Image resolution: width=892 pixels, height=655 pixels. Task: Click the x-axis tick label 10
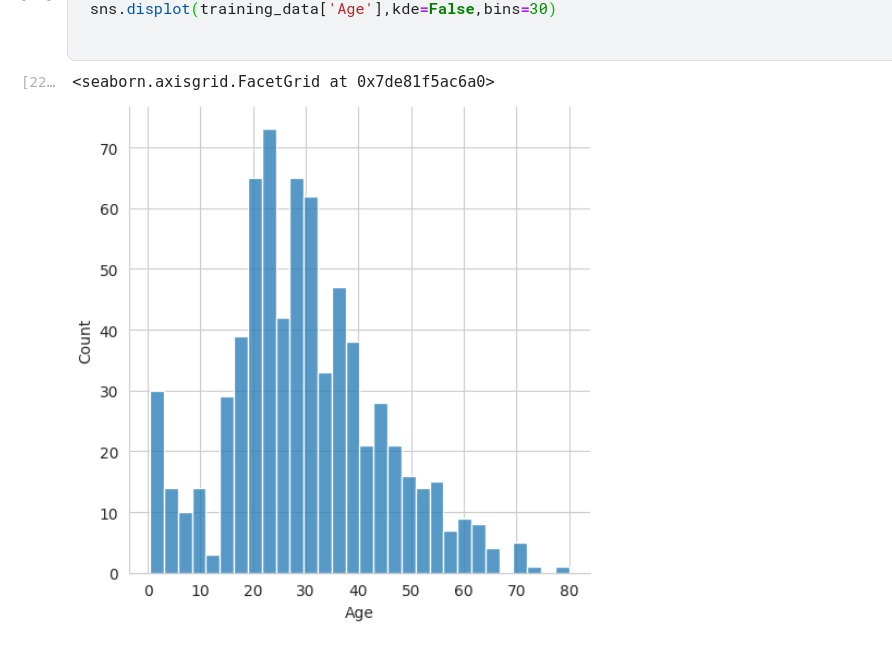[x=200, y=591]
